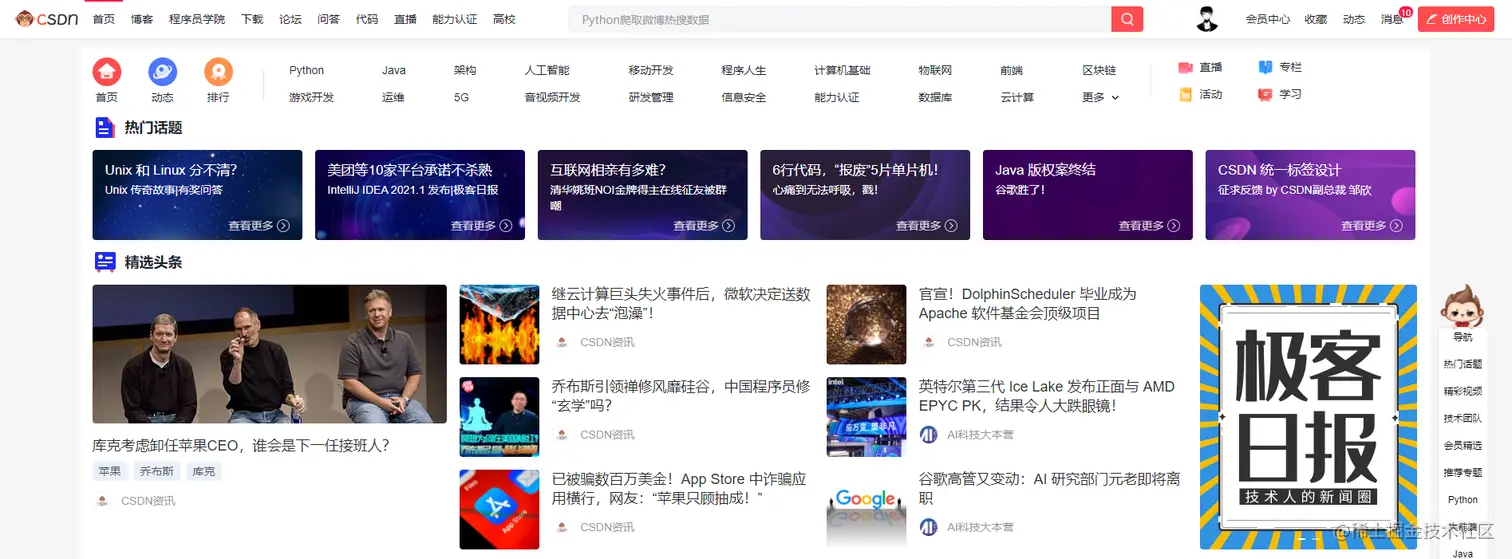The height and width of the screenshot is (559, 1512).
Task: Open the fire image thumbnail
Action: (499, 324)
